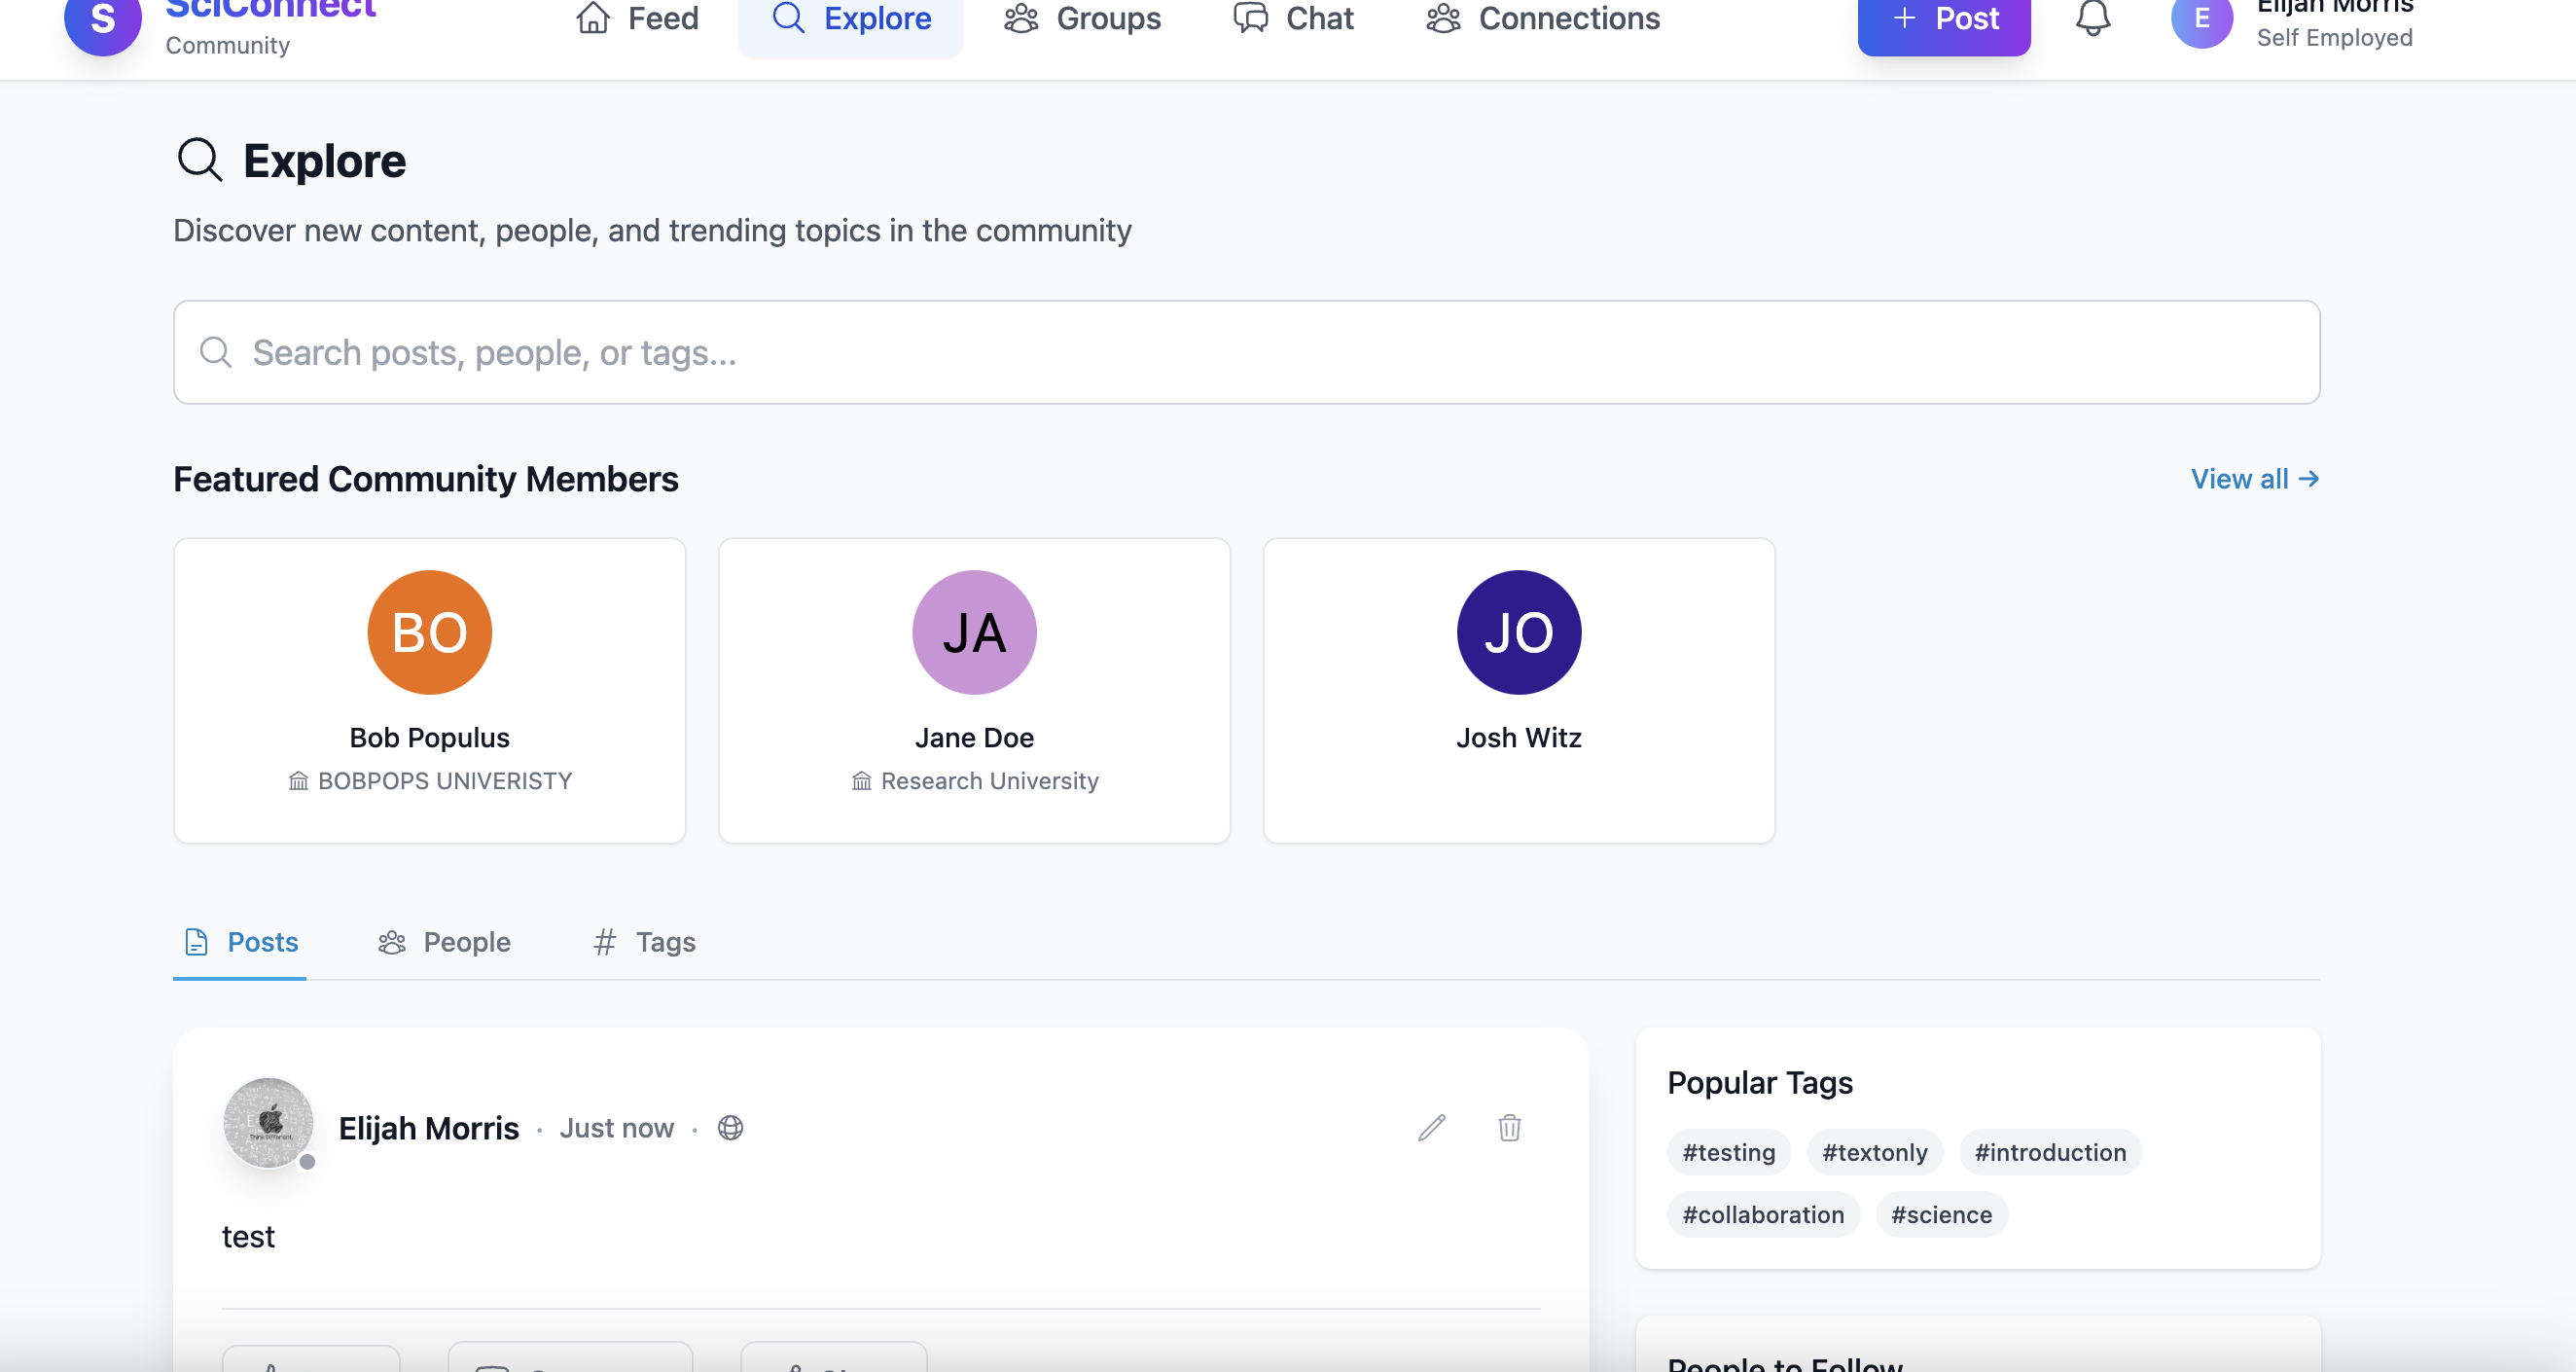This screenshot has width=2576, height=1372.
Task: Click BOBPOPS UNIVERISTY institution text
Action: 444,780
